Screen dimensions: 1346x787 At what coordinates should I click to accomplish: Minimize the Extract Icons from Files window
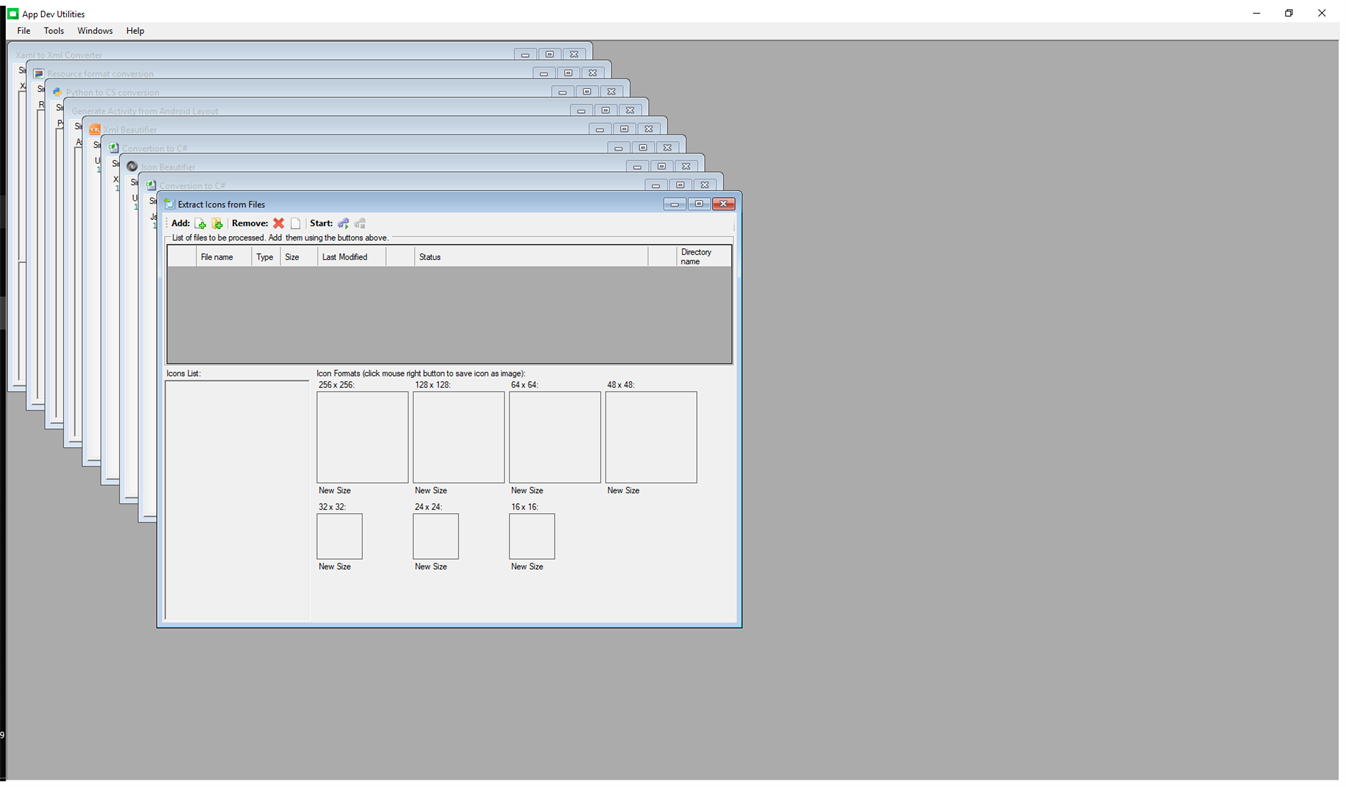[675, 204]
